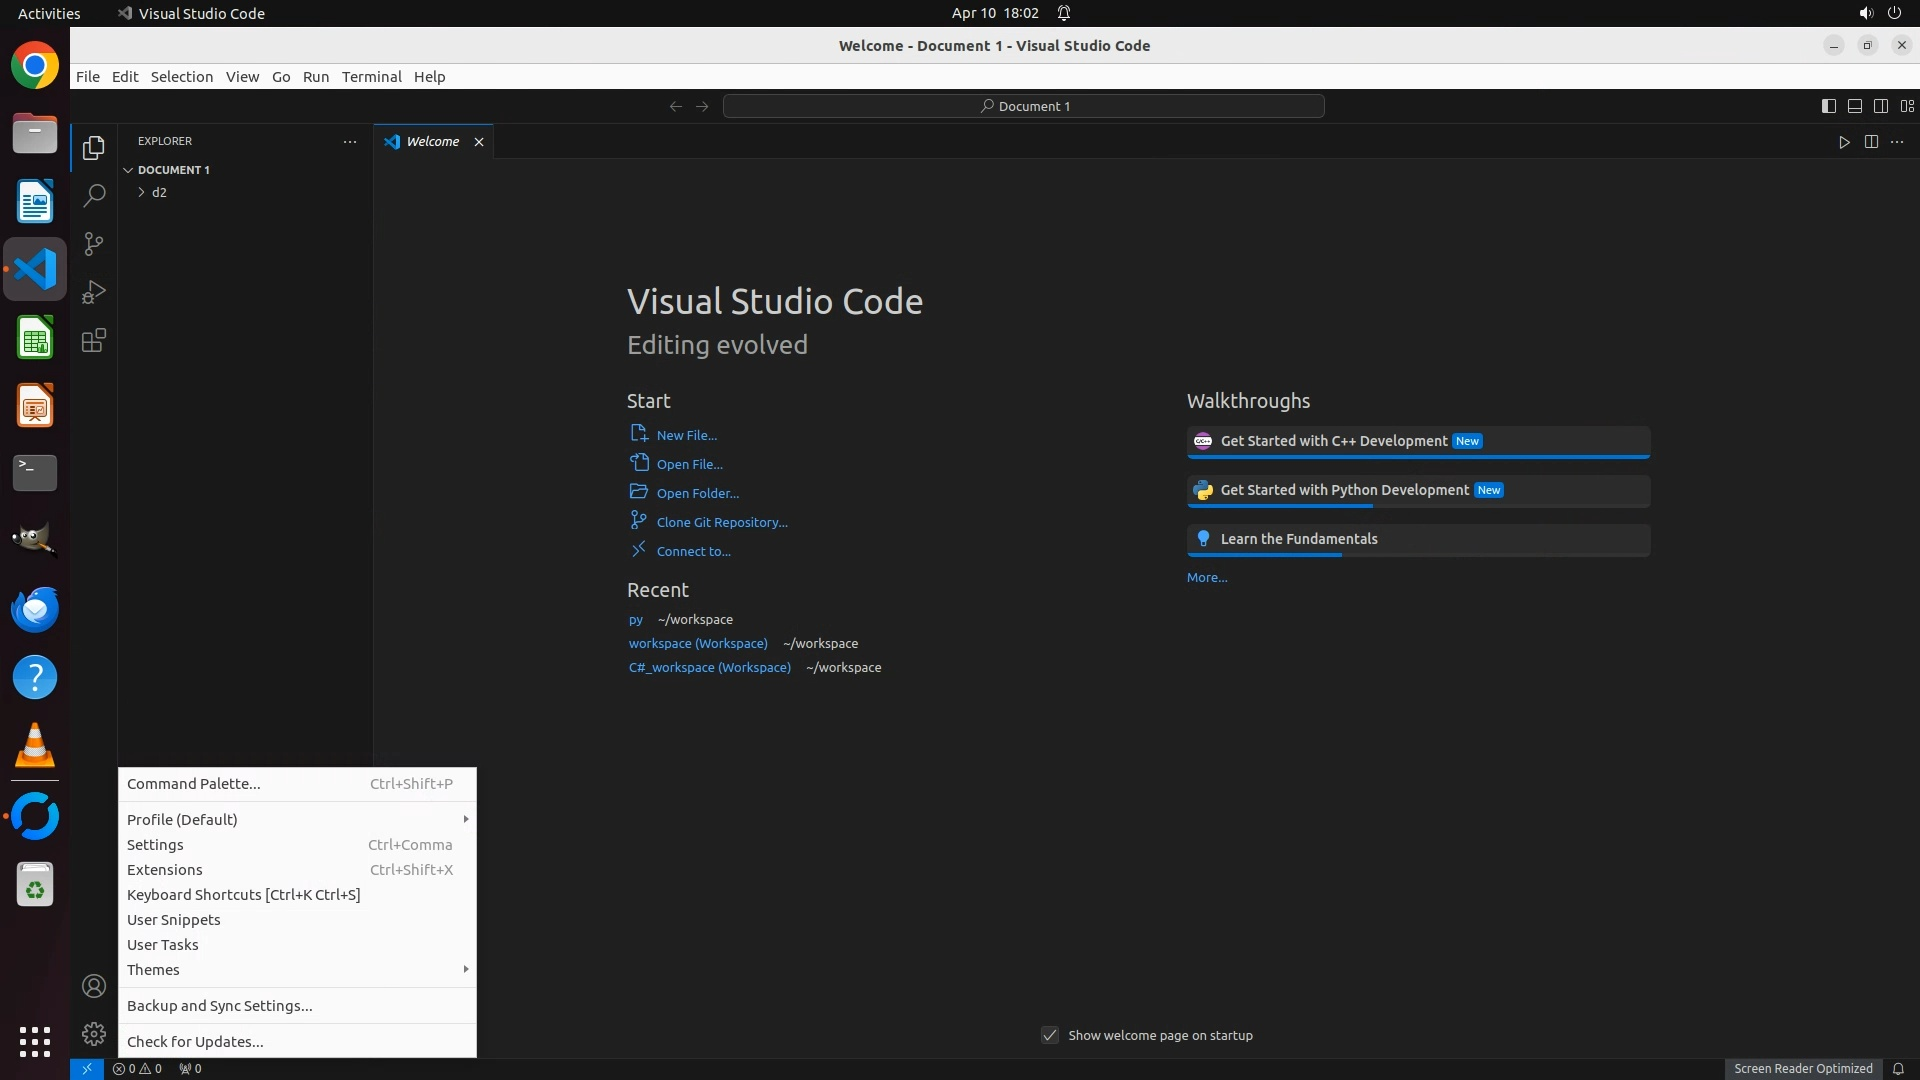
Task: Click the Run play icon in editor toolbar
Action: (1844, 142)
